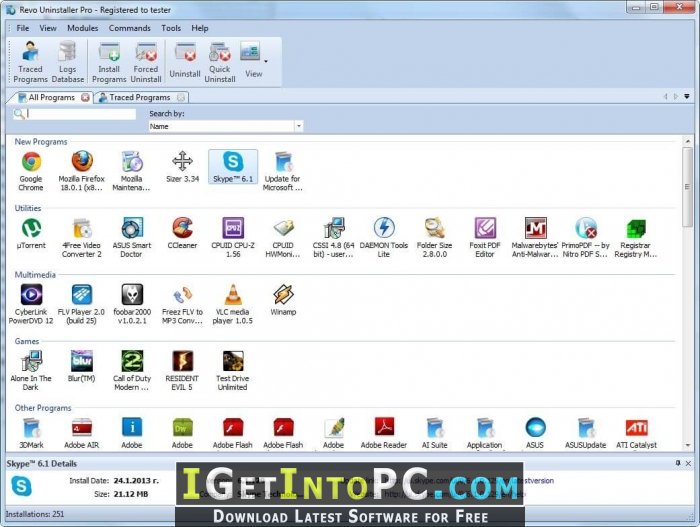Select the ATI Catalyst icon
Screen dimensions: 700x527
coord(636,433)
